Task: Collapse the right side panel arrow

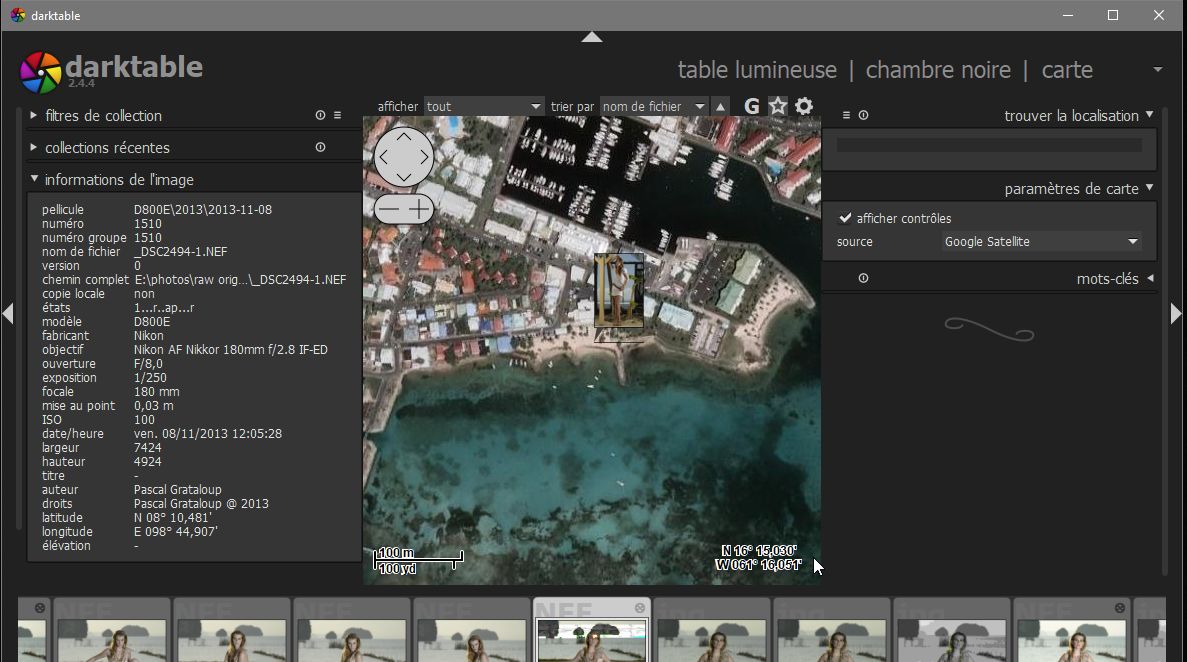Action: click(x=1176, y=313)
